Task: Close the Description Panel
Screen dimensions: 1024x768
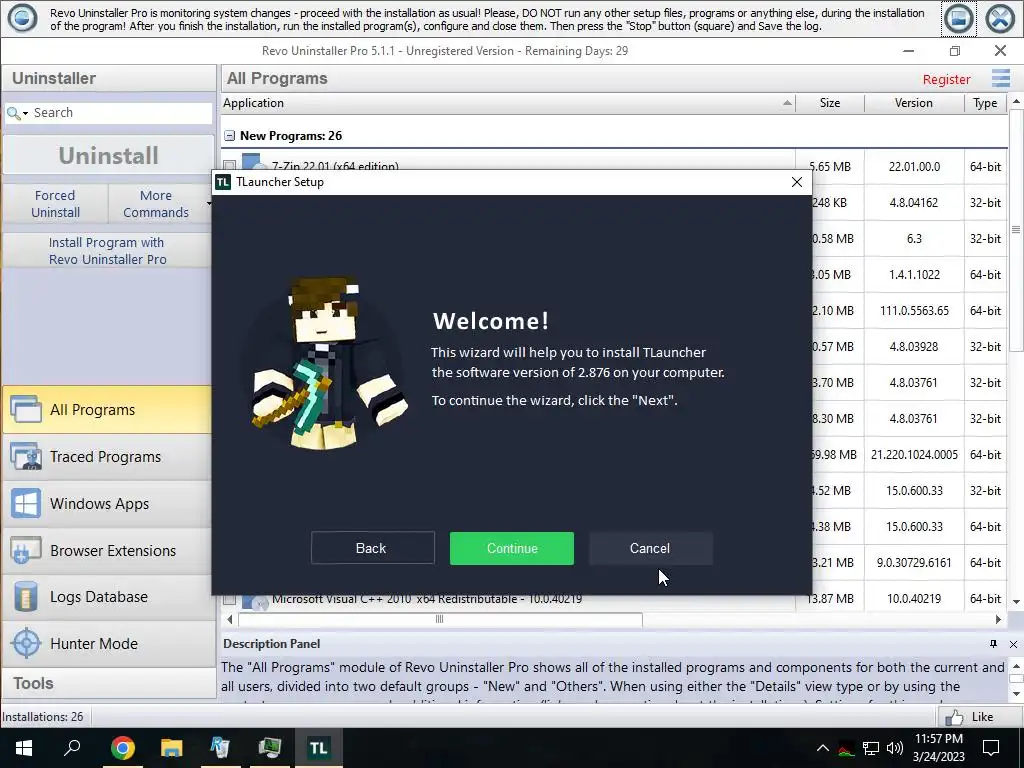Action: (1013, 645)
